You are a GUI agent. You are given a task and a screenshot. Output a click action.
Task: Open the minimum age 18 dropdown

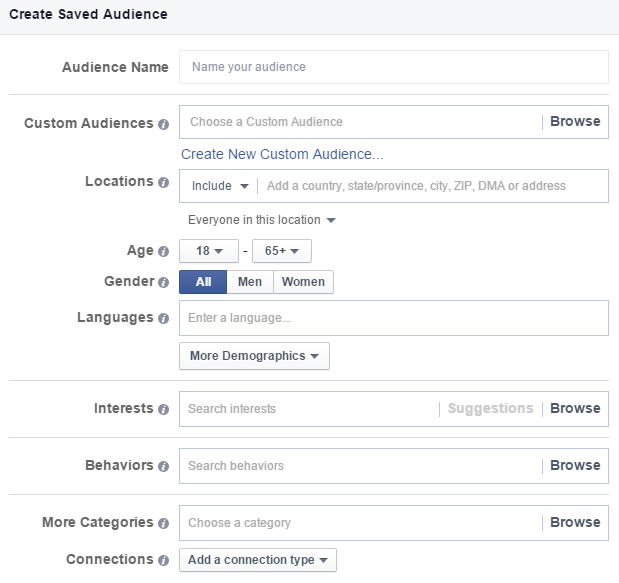[x=208, y=251]
